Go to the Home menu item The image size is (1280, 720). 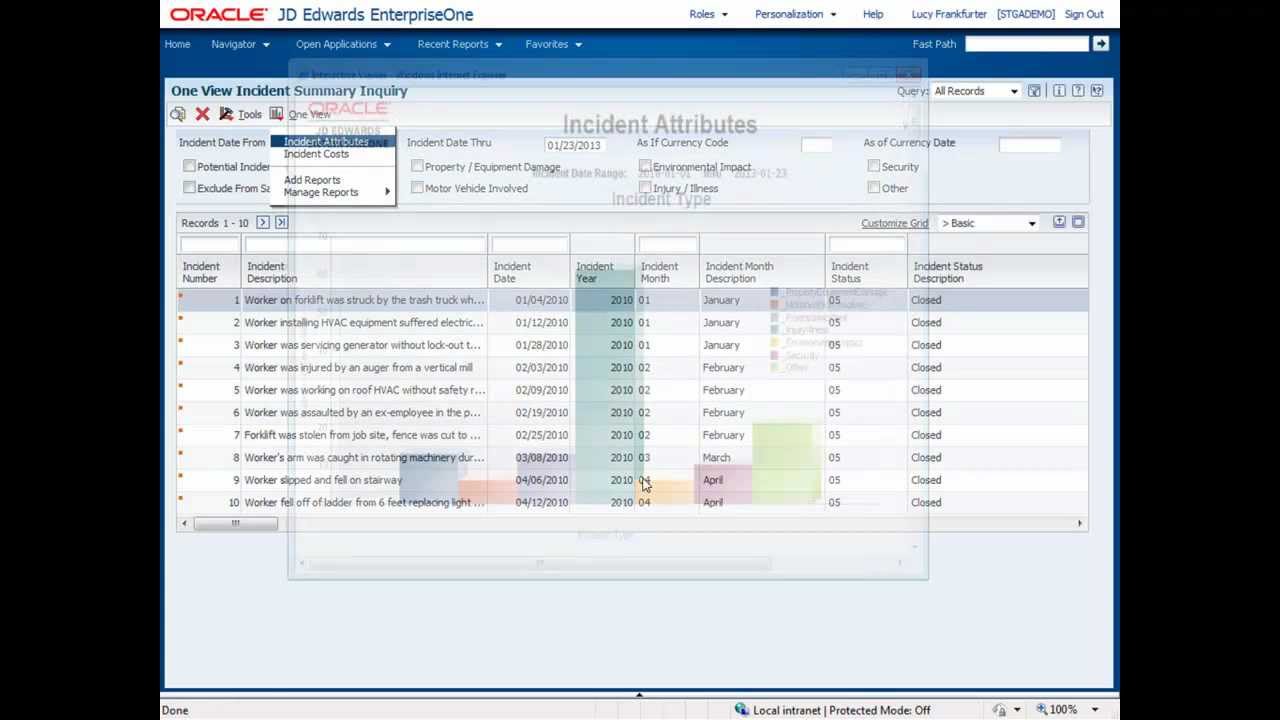coord(177,44)
